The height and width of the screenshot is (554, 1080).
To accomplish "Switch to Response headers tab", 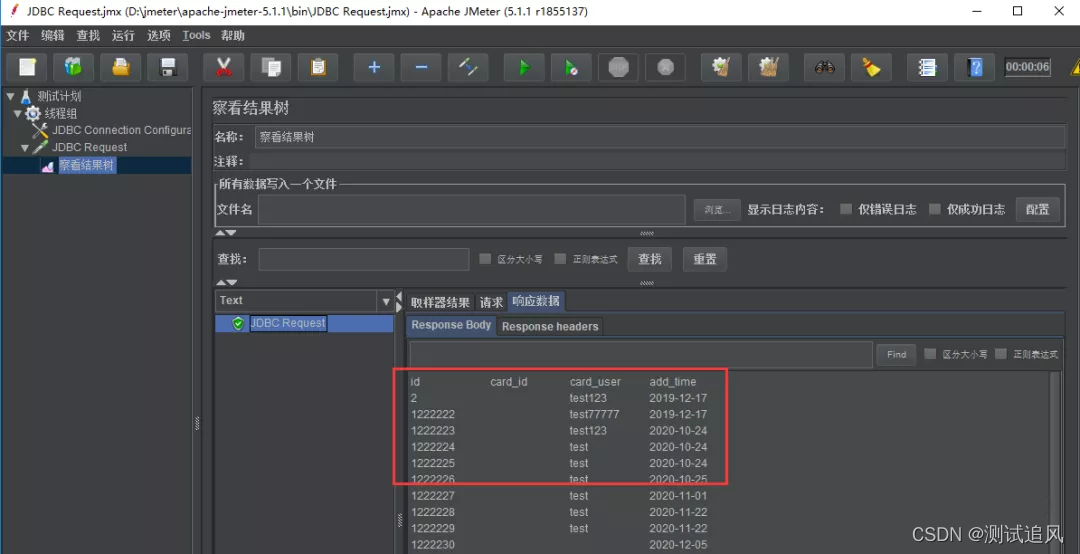I will click(550, 327).
